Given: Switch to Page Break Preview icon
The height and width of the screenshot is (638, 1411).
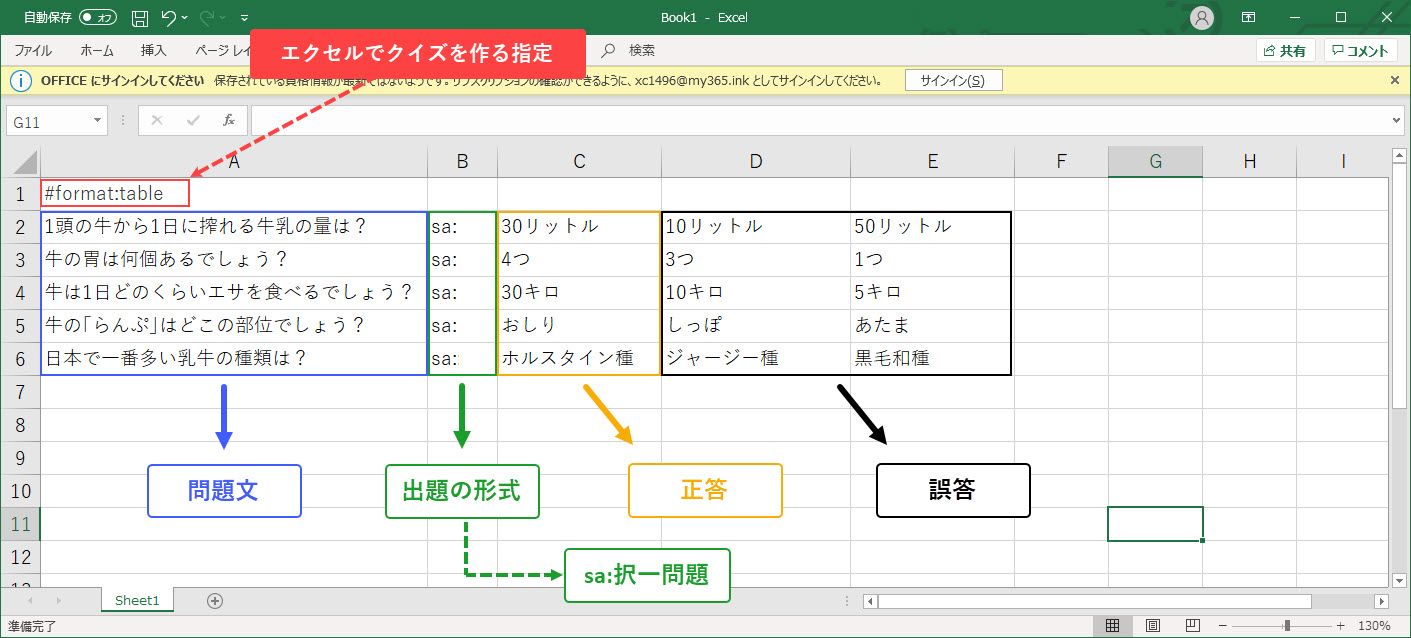Looking at the screenshot, I should (x=1191, y=626).
